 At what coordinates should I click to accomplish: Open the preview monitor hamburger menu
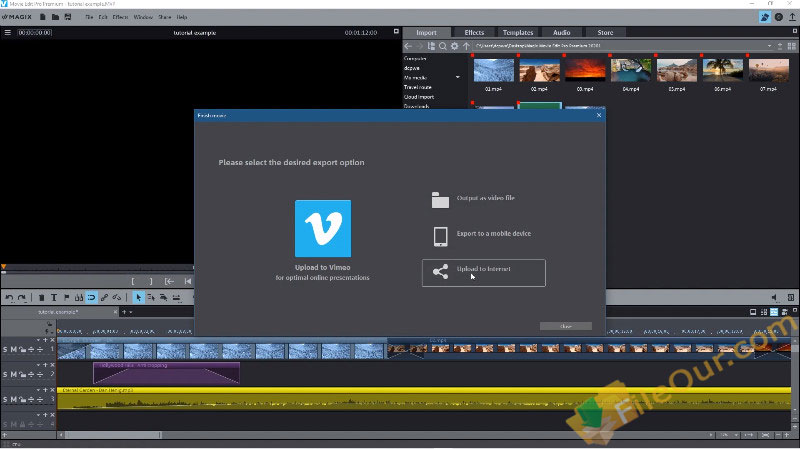pyautogui.click(x=8, y=32)
